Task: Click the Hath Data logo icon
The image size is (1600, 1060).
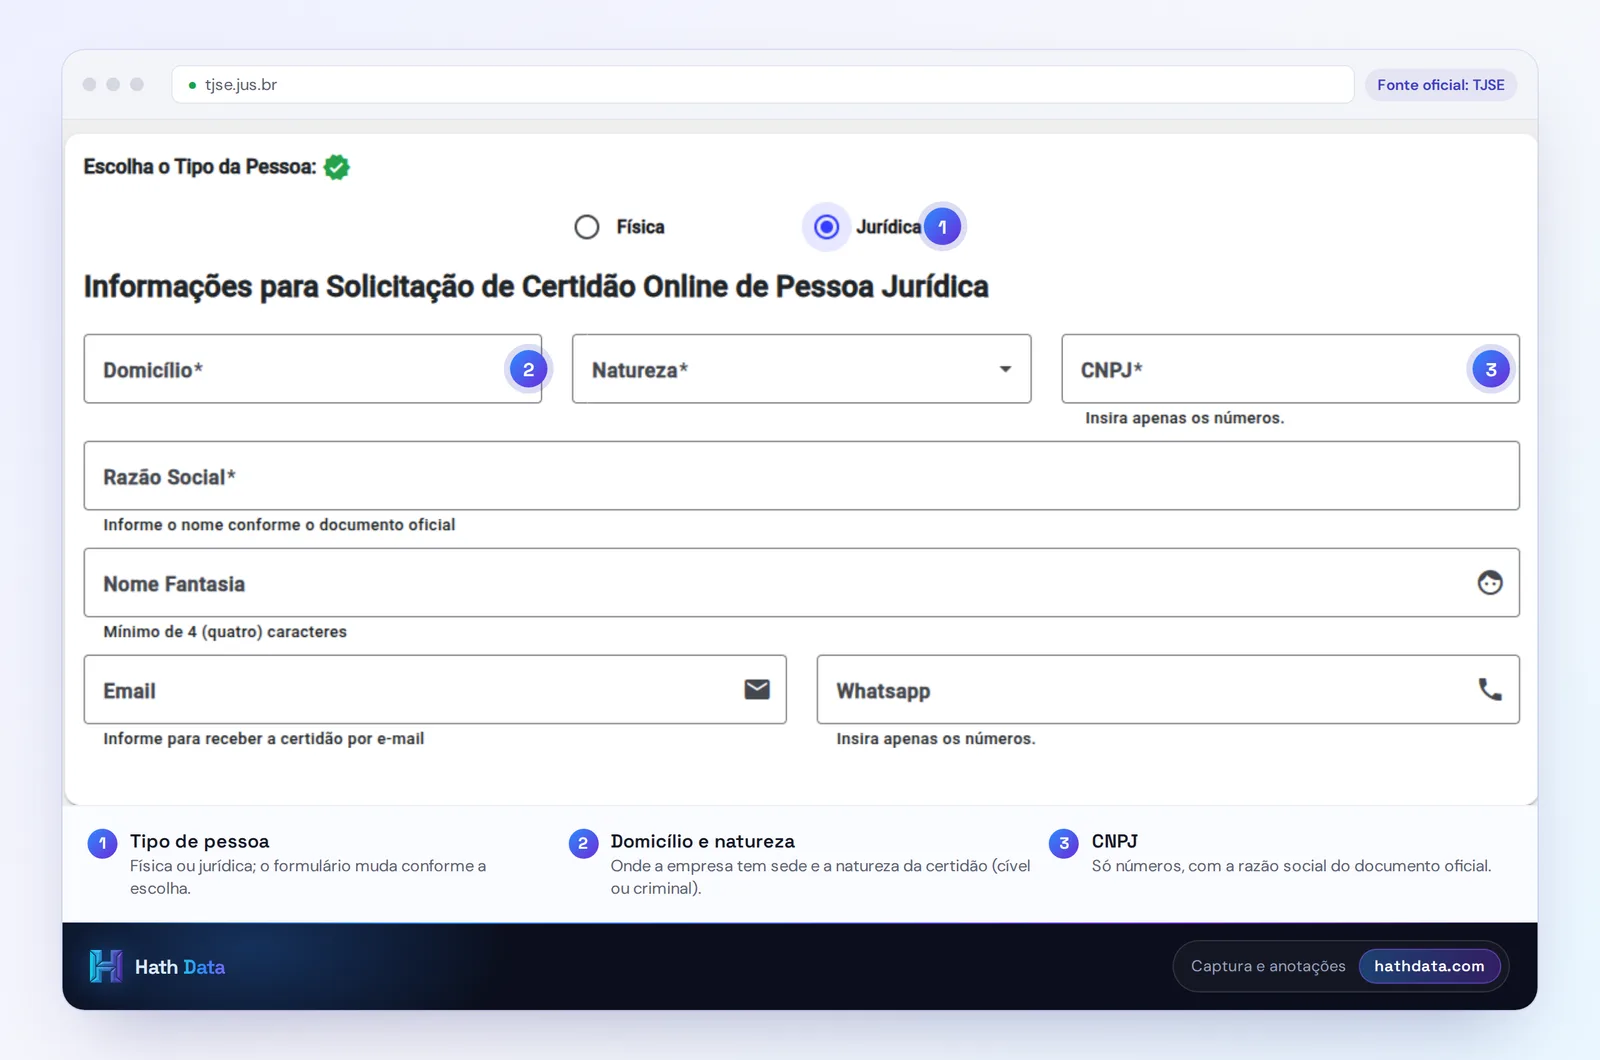Action: [106, 966]
